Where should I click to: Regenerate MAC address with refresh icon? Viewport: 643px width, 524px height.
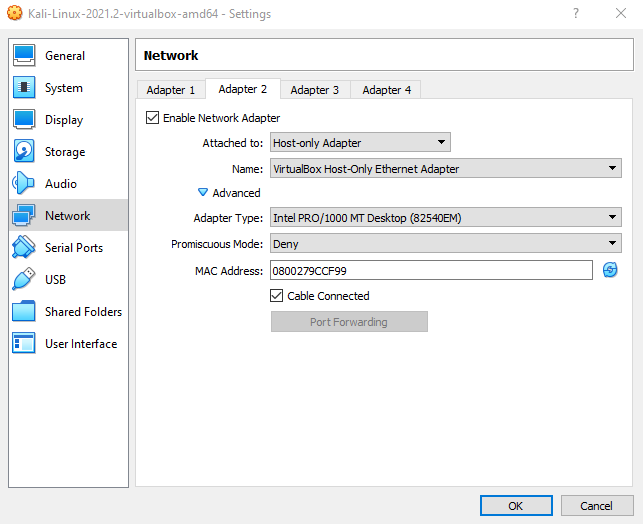coord(610,270)
